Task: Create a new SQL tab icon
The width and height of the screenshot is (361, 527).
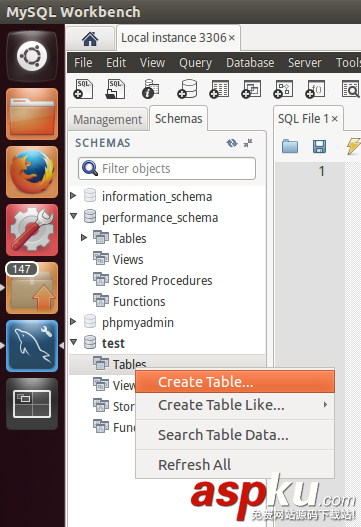Action: pyautogui.click(x=83, y=89)
